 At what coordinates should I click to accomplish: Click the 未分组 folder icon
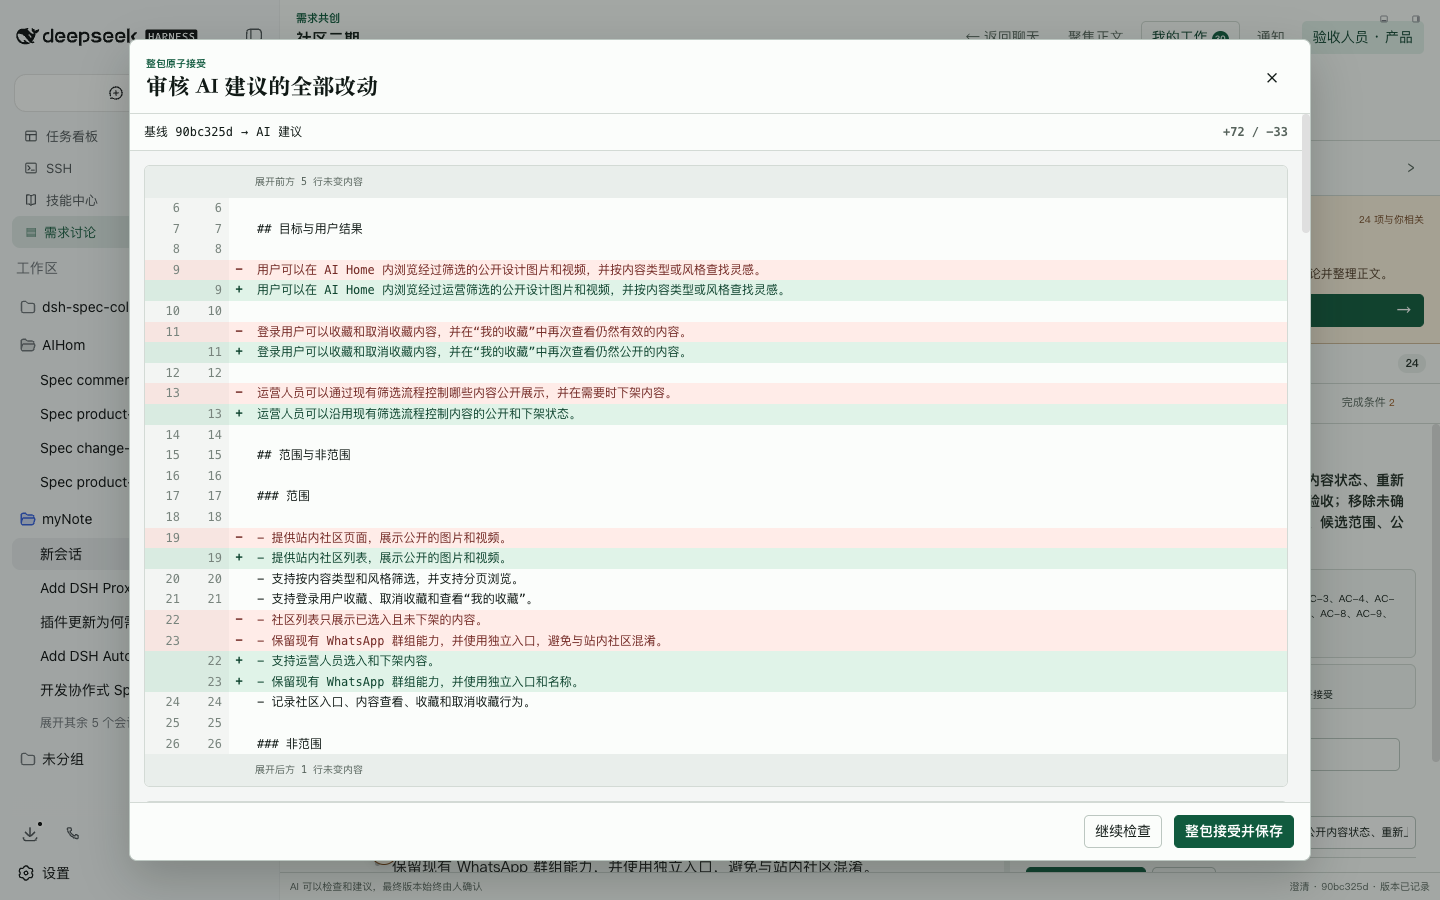28,759
